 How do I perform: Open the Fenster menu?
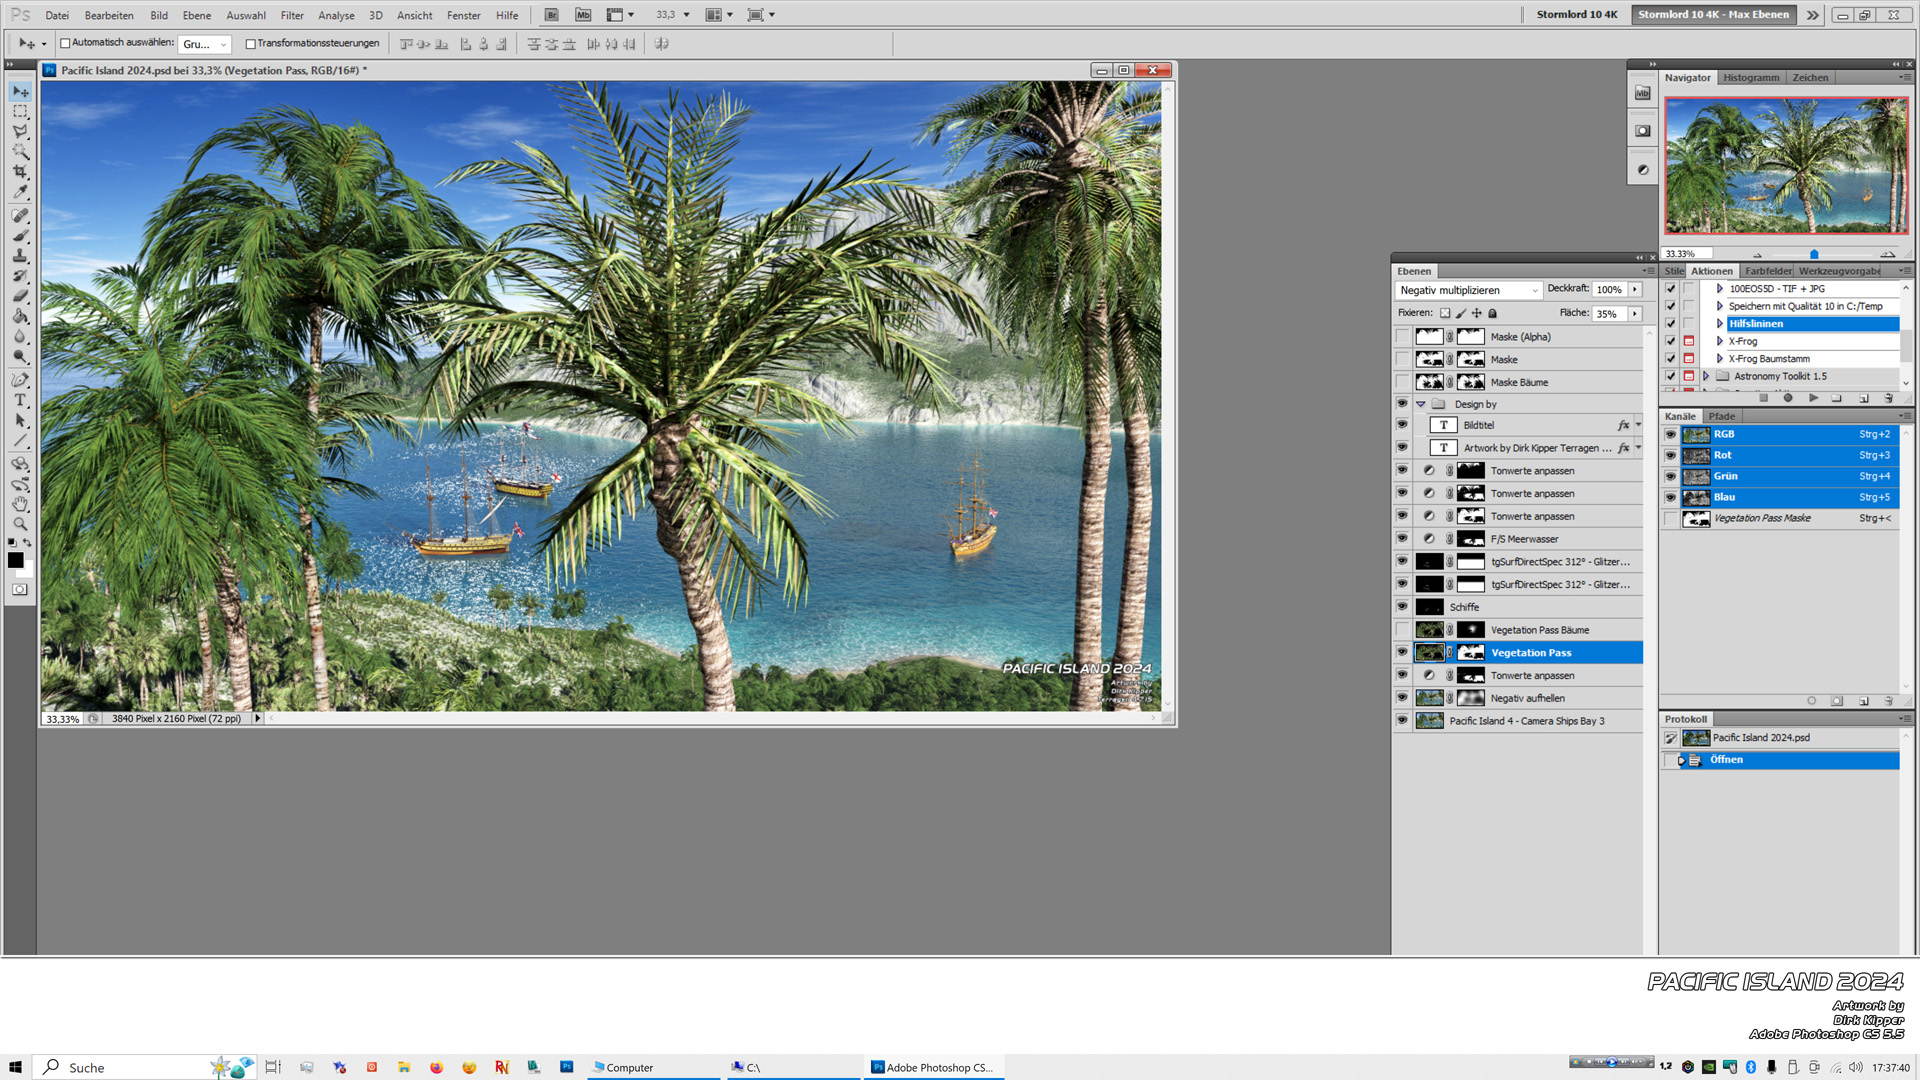(463, 15)
